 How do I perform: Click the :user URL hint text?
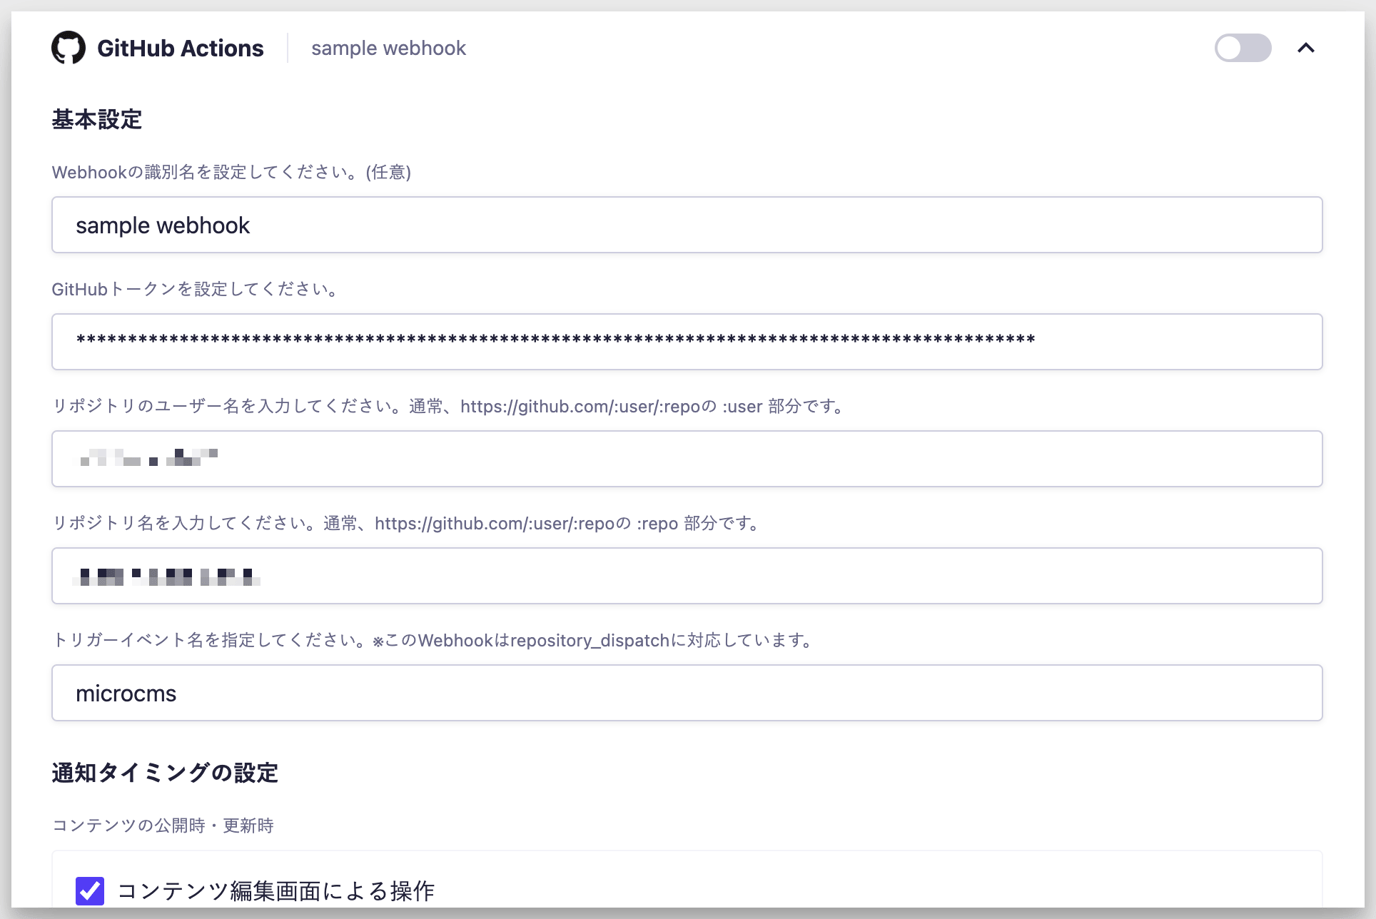click(x=448, y=406)
